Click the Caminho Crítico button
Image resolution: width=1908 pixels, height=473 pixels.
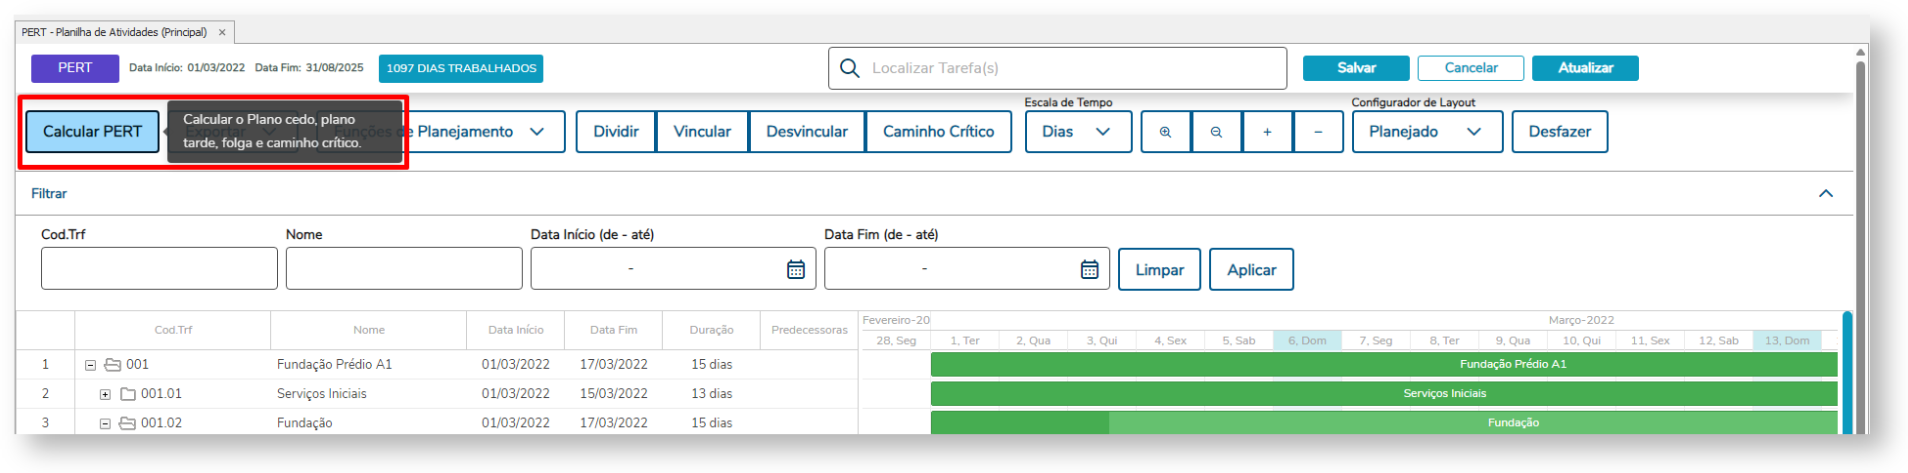938,132
